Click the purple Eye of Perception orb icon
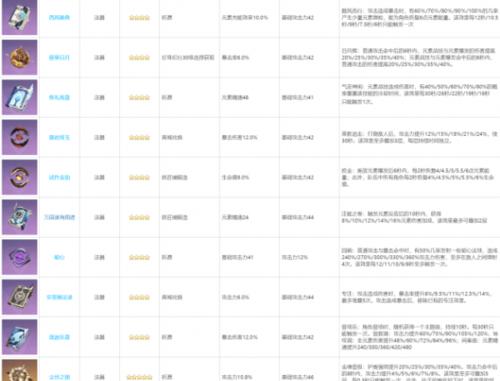Image resolution: width=500 pixels, height=381 pixels. (19, 257)
